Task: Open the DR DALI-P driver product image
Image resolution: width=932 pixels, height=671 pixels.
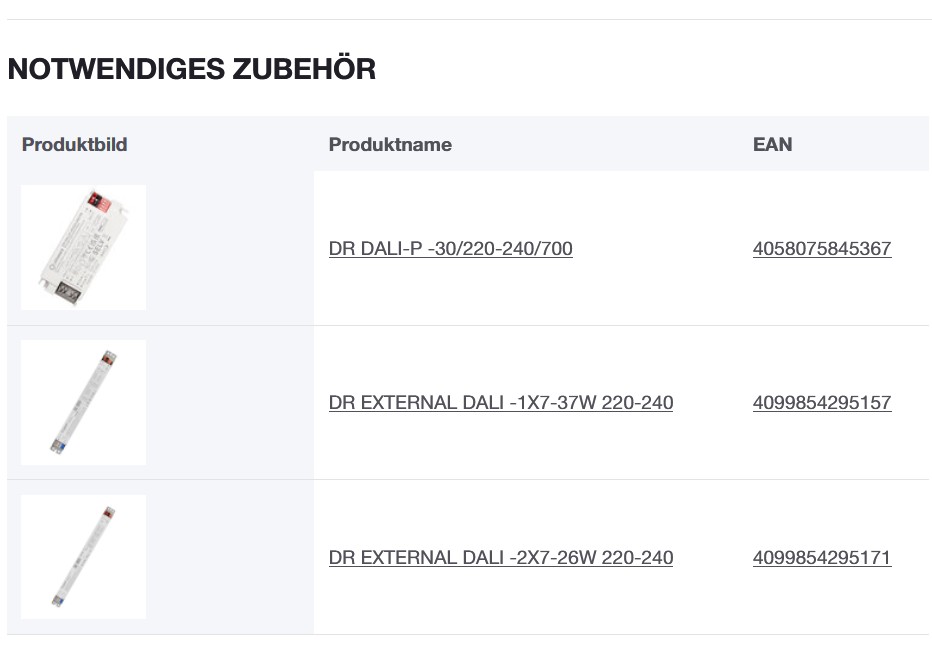Action: coord(83,248)
